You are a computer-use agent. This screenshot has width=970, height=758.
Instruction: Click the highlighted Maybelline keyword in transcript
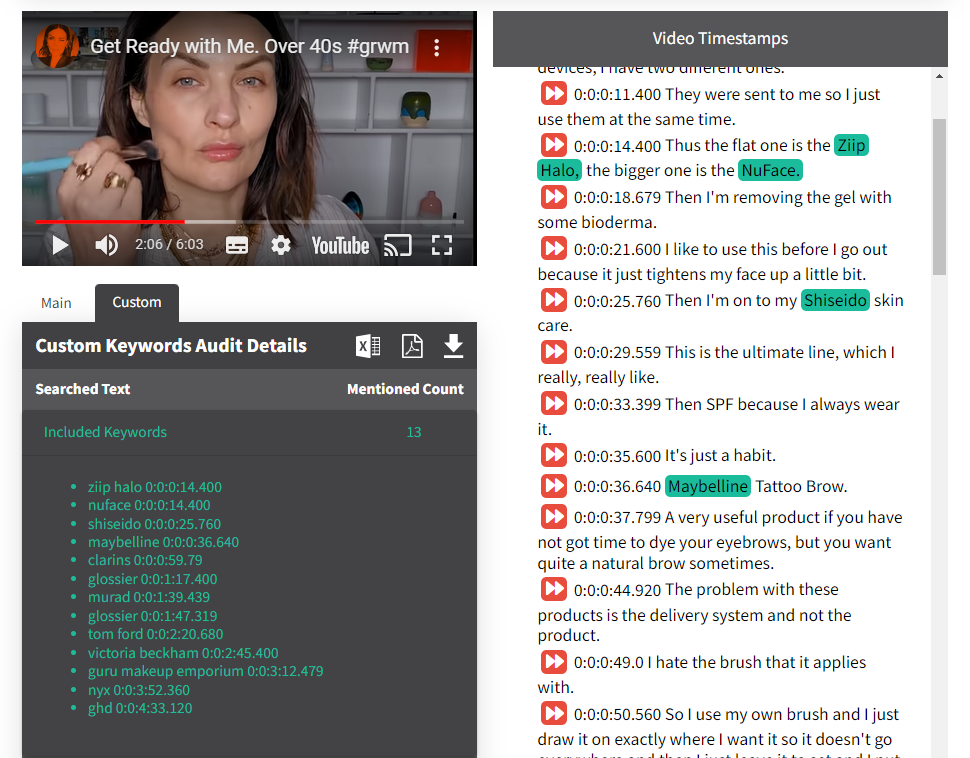pyautogui.click(x=708, y=486)
